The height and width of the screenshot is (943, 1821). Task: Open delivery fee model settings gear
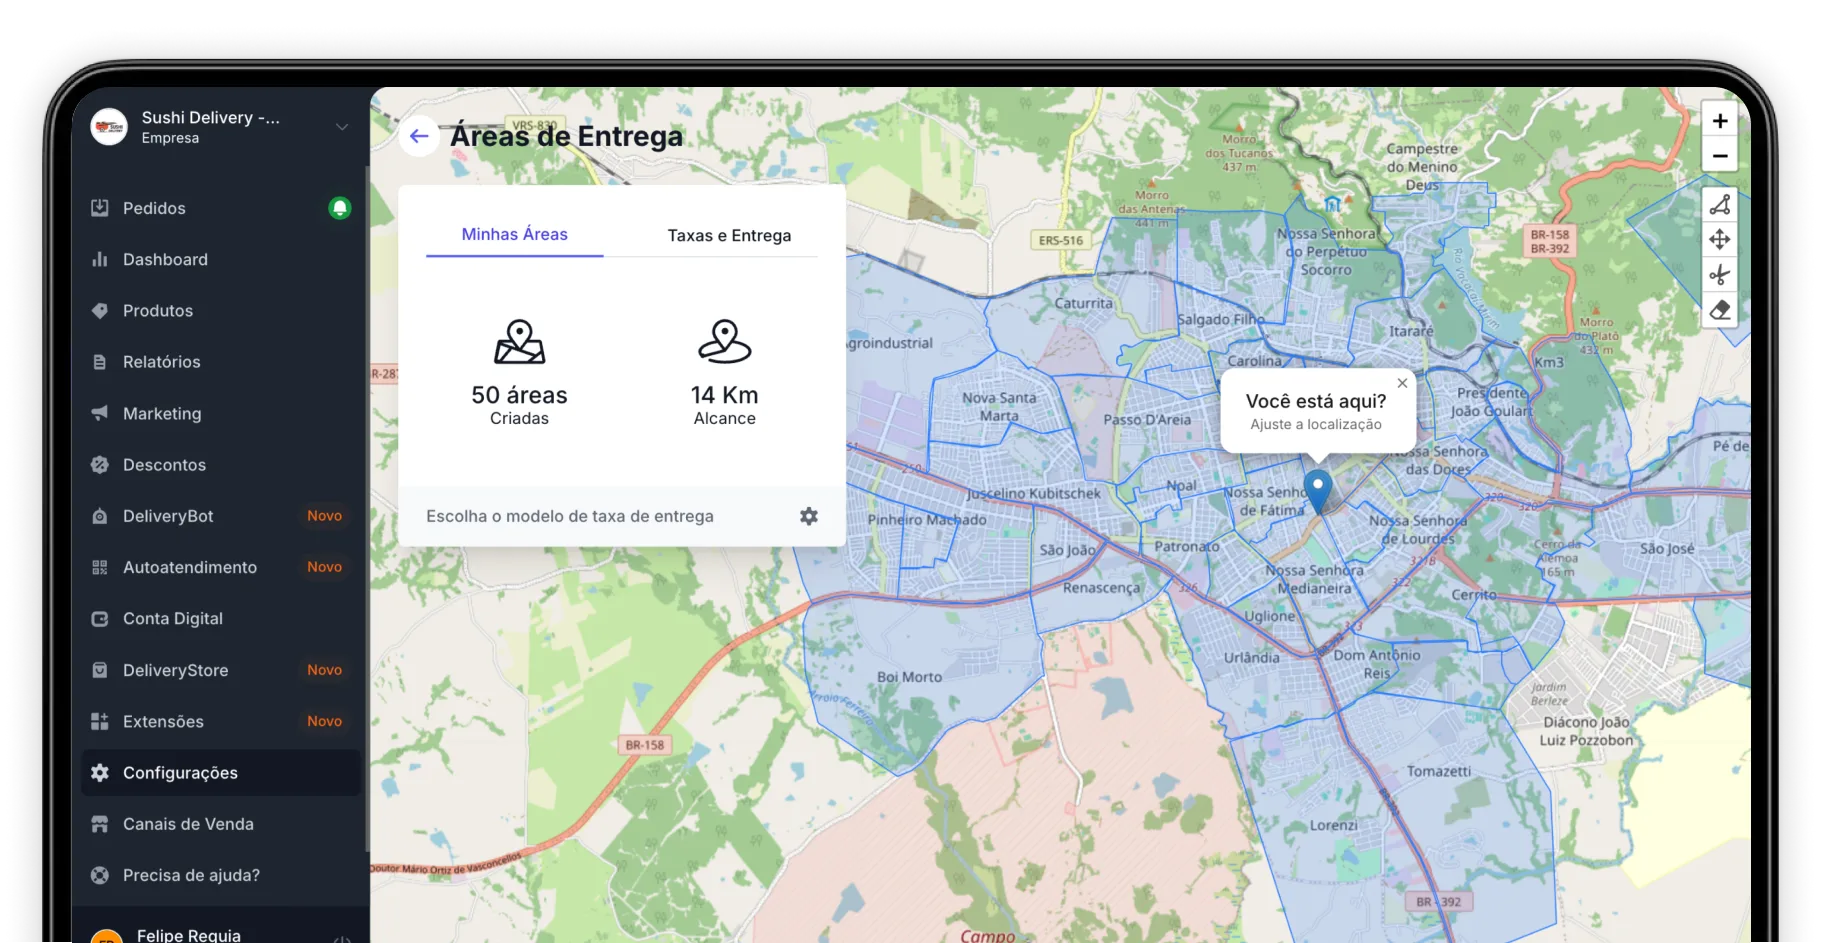coord(809,516)
